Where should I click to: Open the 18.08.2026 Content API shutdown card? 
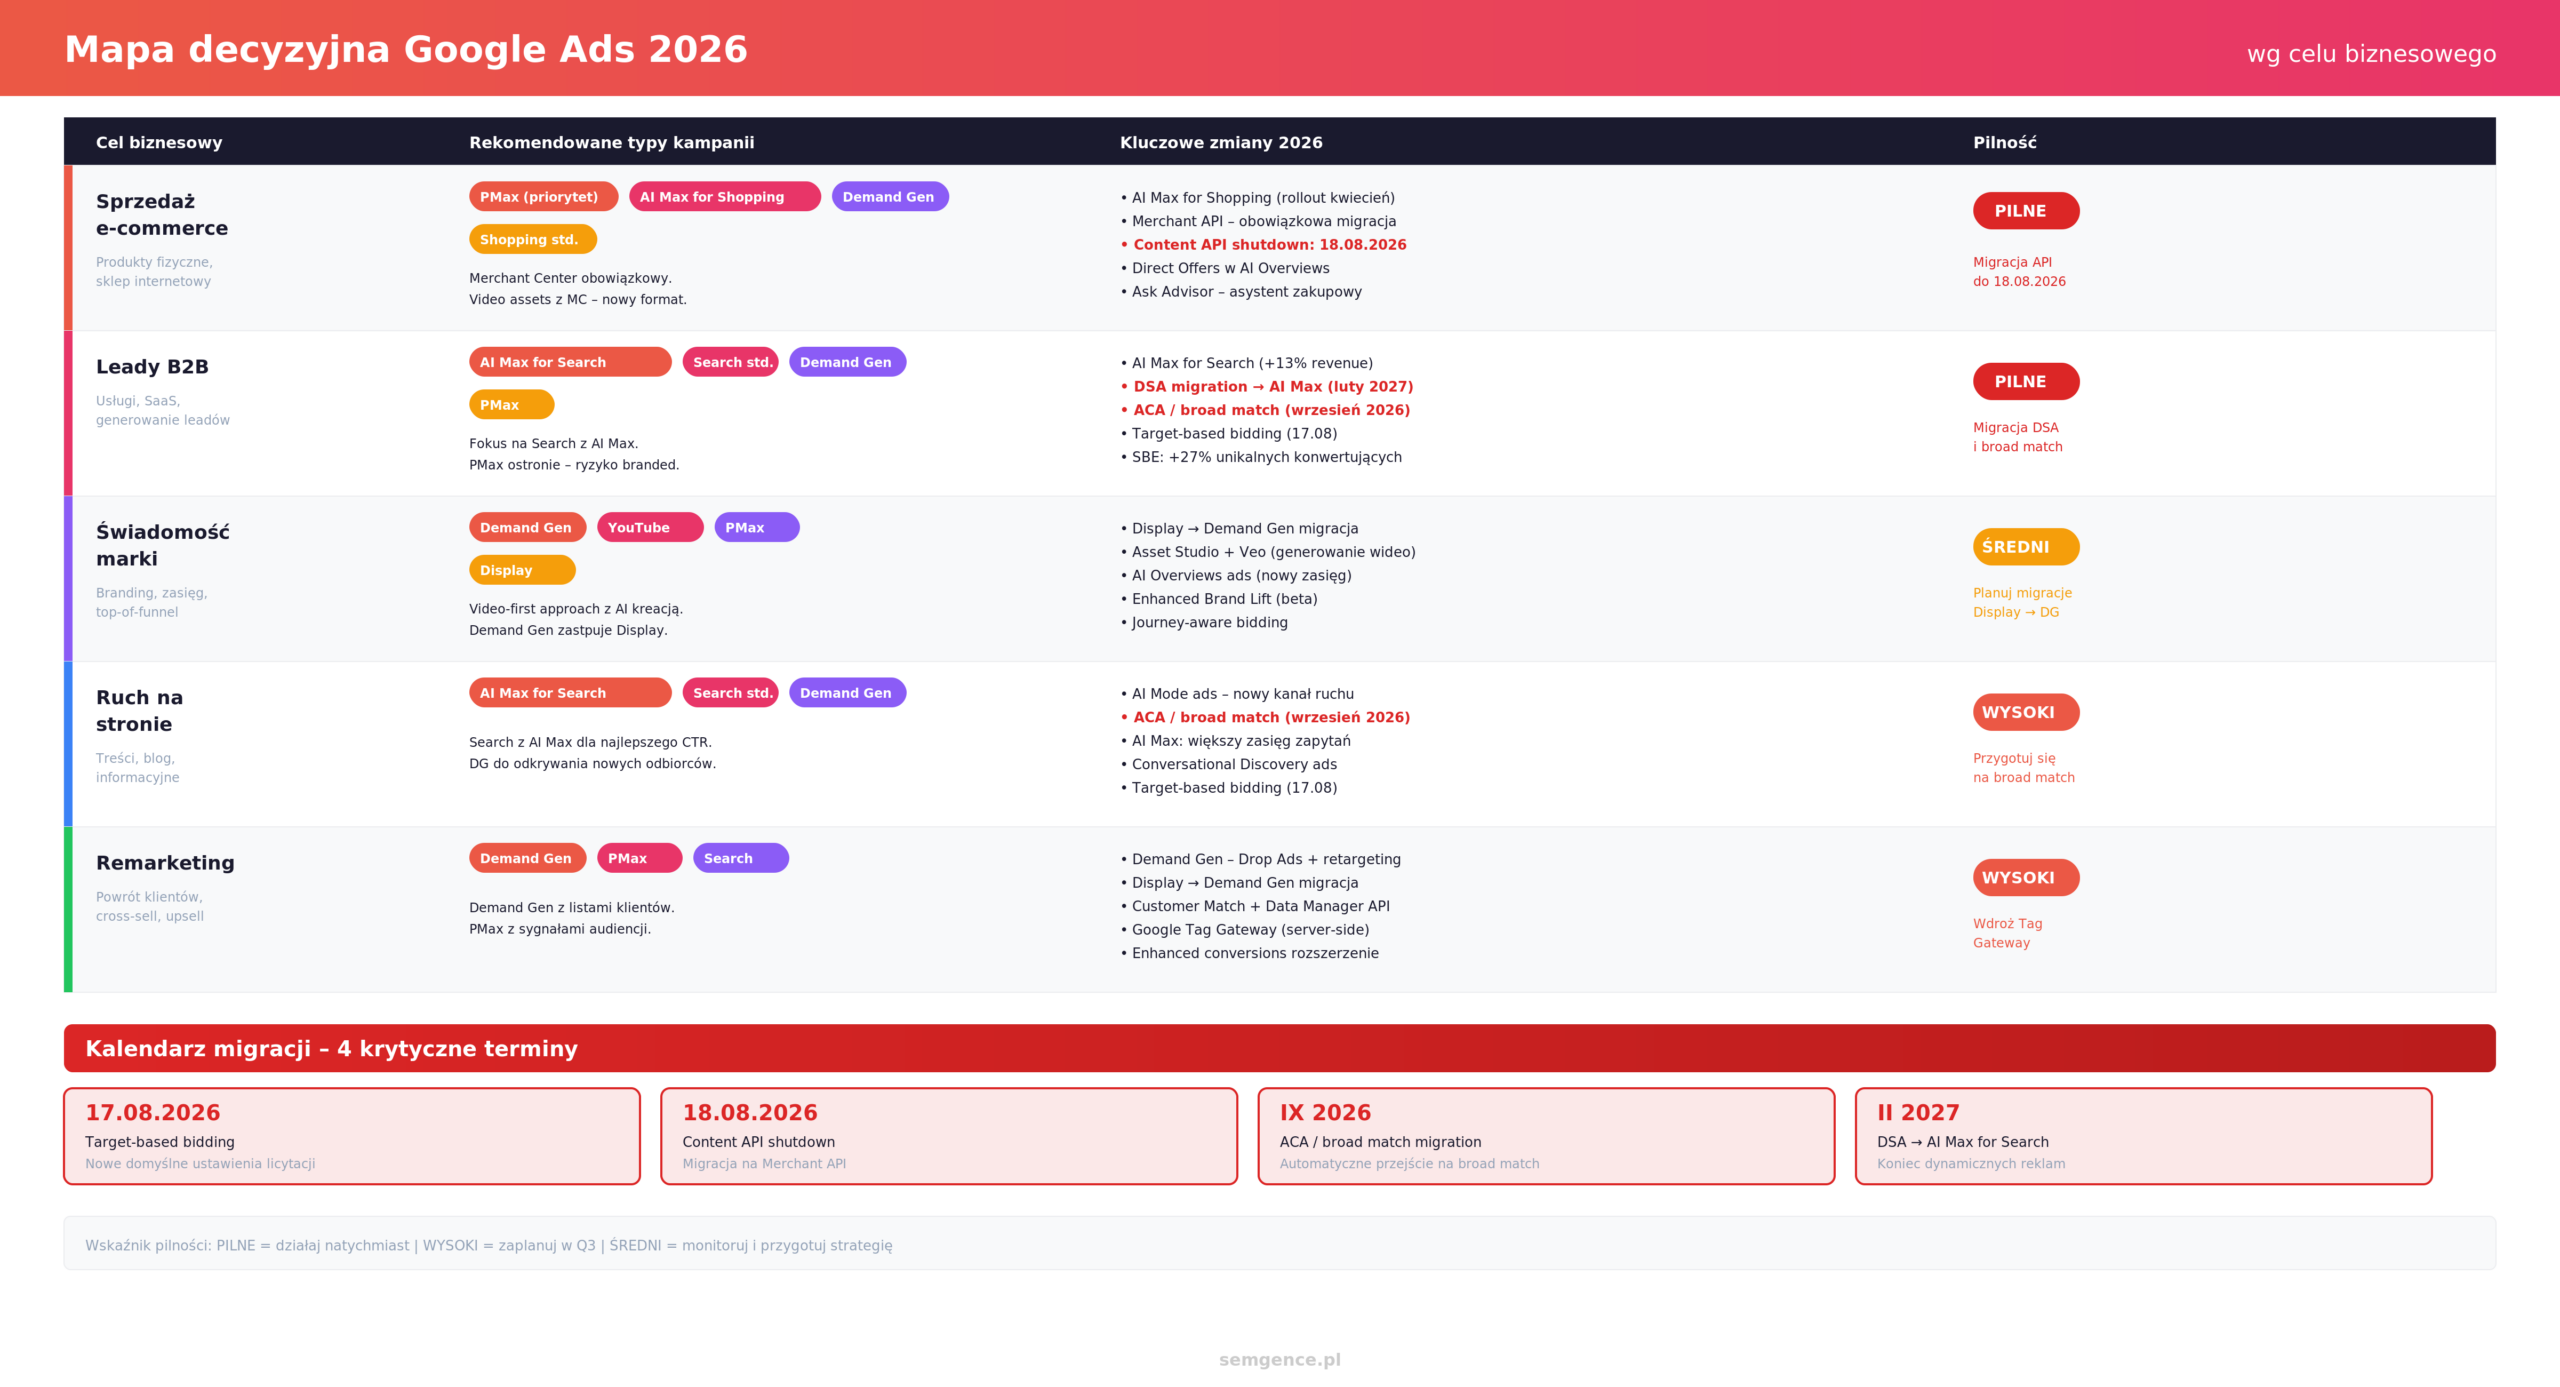tap(949, 1137)
